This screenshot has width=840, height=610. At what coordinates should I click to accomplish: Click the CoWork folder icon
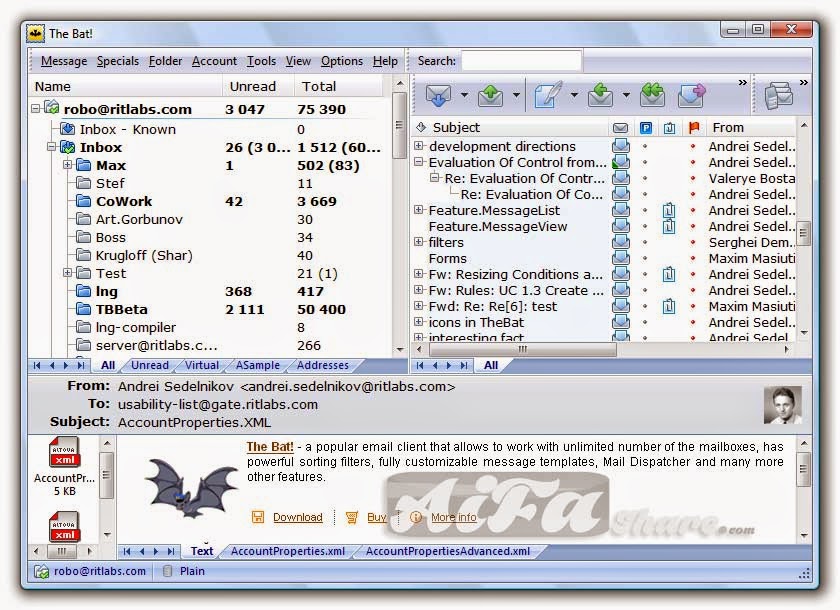83,201
